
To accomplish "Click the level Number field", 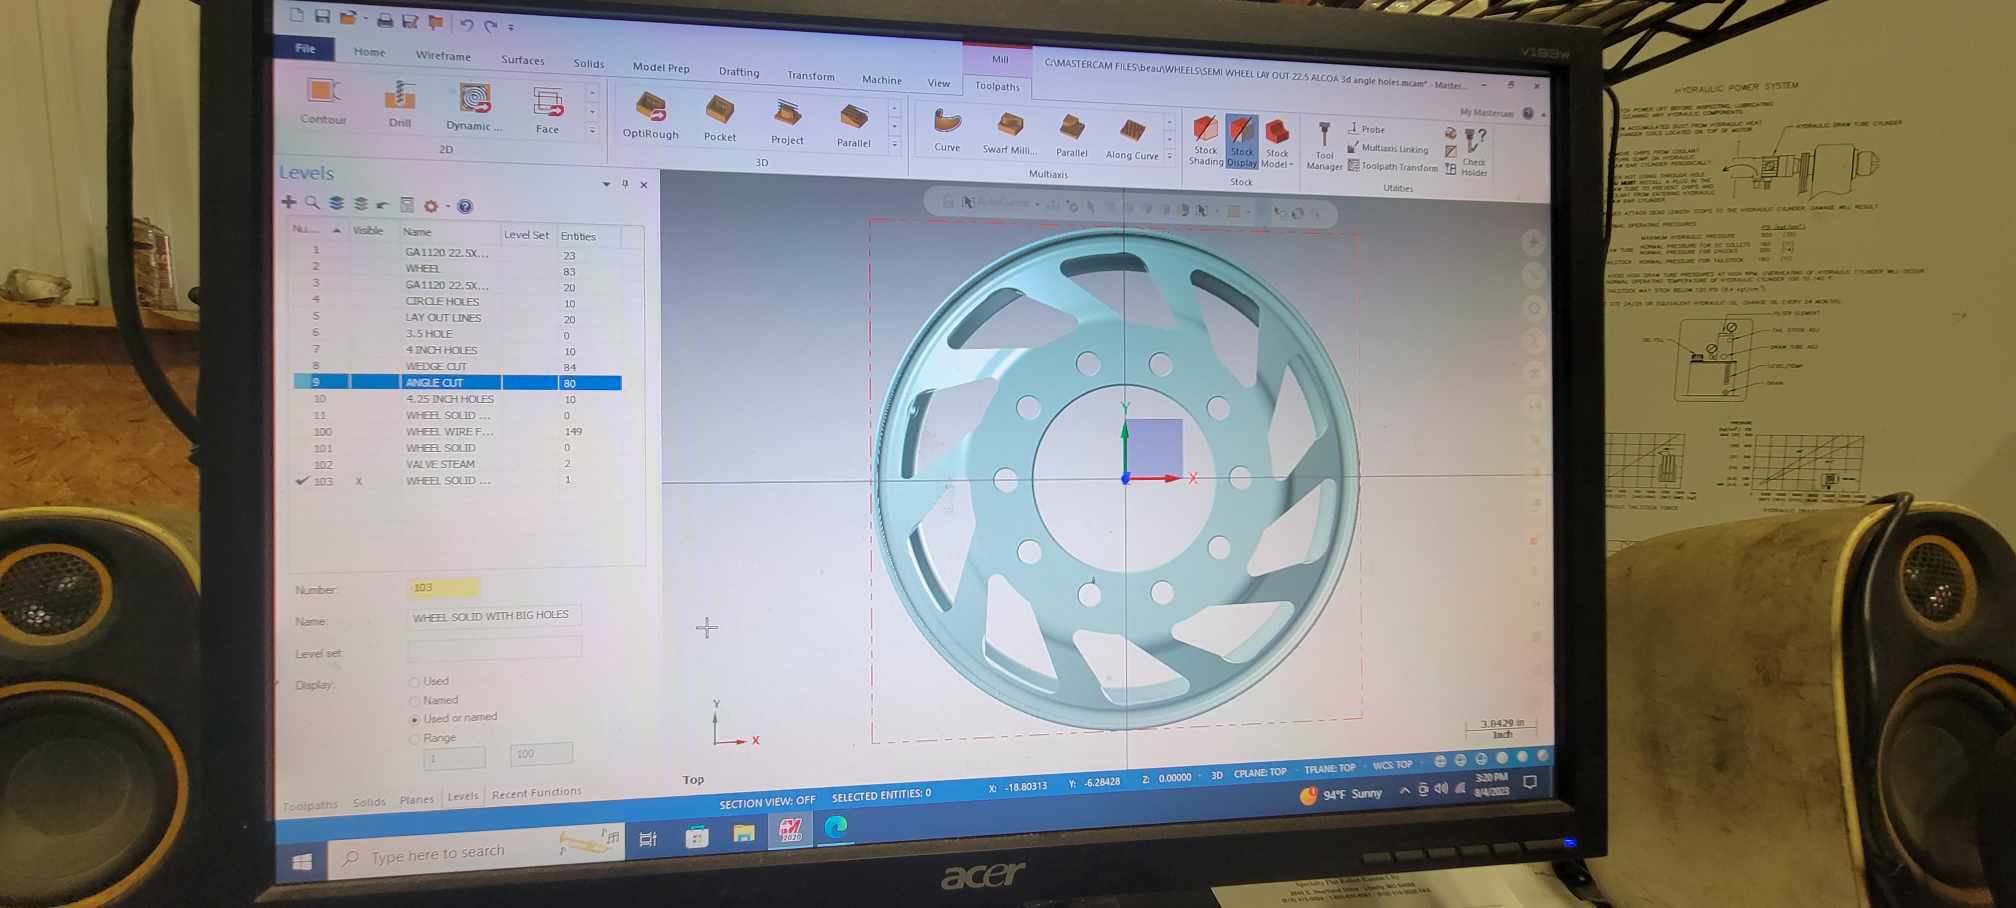I will pos(443,588).
